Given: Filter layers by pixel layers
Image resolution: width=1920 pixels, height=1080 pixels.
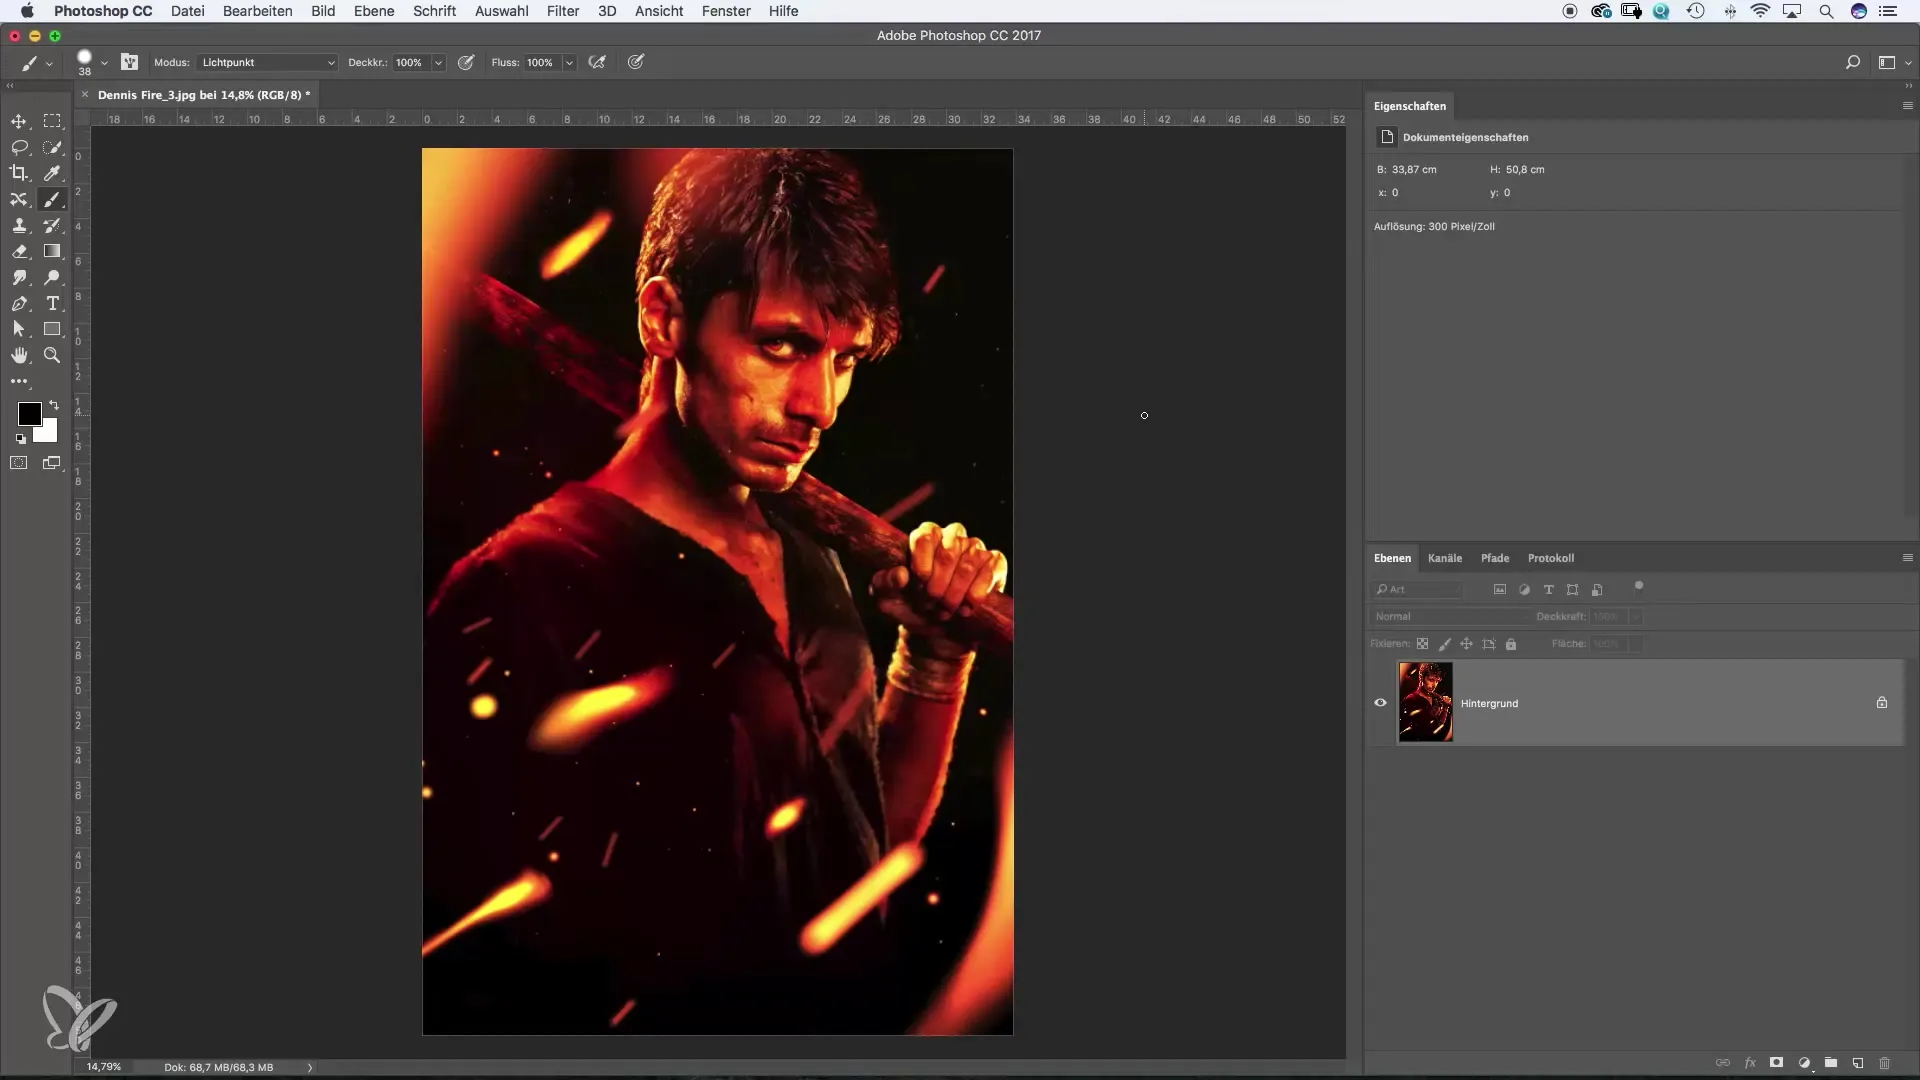Looking at the screenshot, I should [1500, 590].
